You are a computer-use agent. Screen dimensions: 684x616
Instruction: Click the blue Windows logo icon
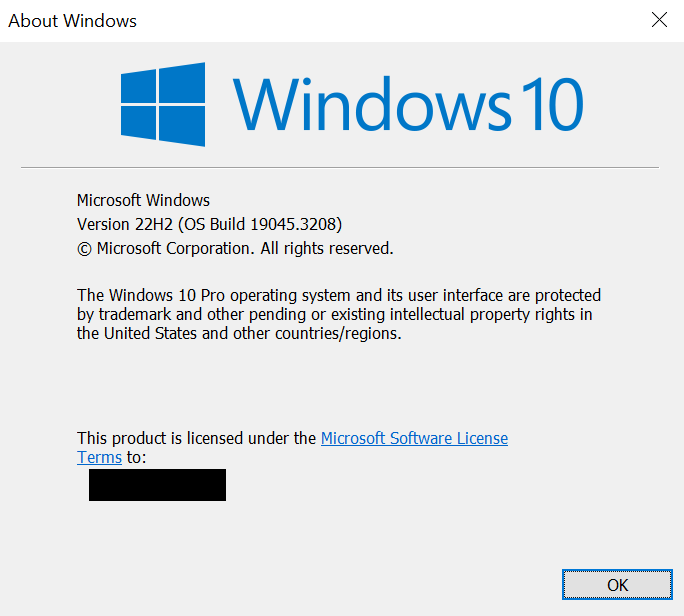(163, 104)
